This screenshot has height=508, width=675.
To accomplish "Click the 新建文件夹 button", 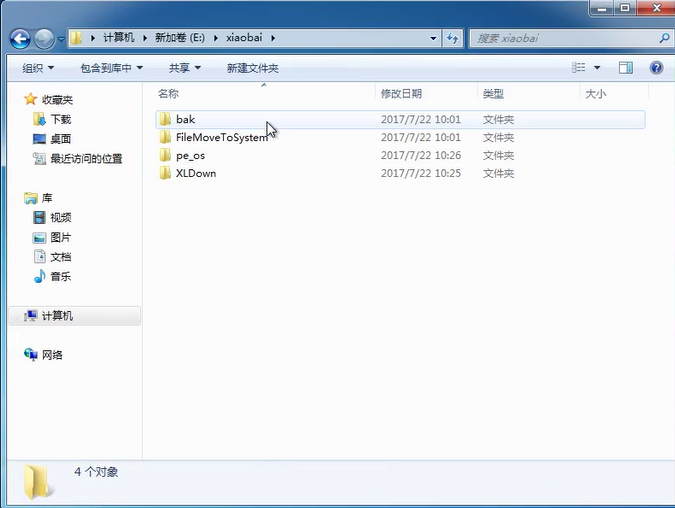I will point(252,68).
